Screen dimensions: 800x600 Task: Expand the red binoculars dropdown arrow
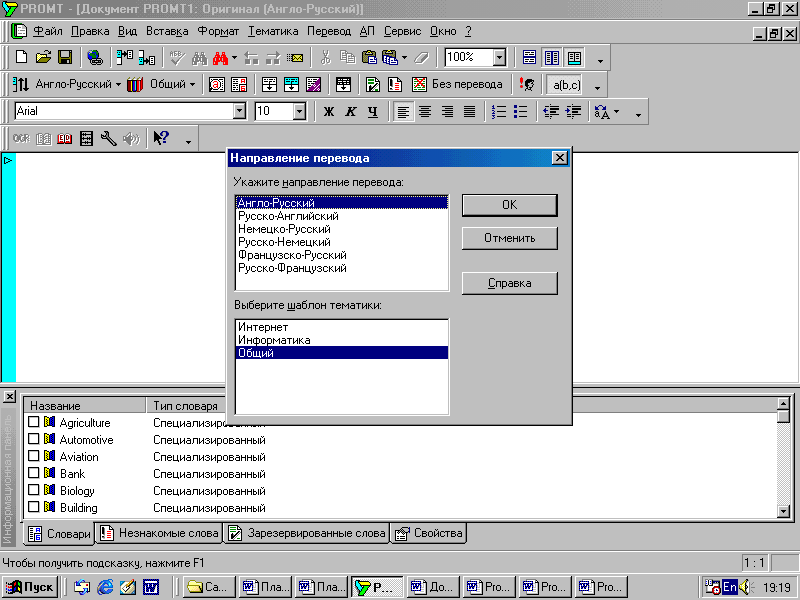[234, 58]
